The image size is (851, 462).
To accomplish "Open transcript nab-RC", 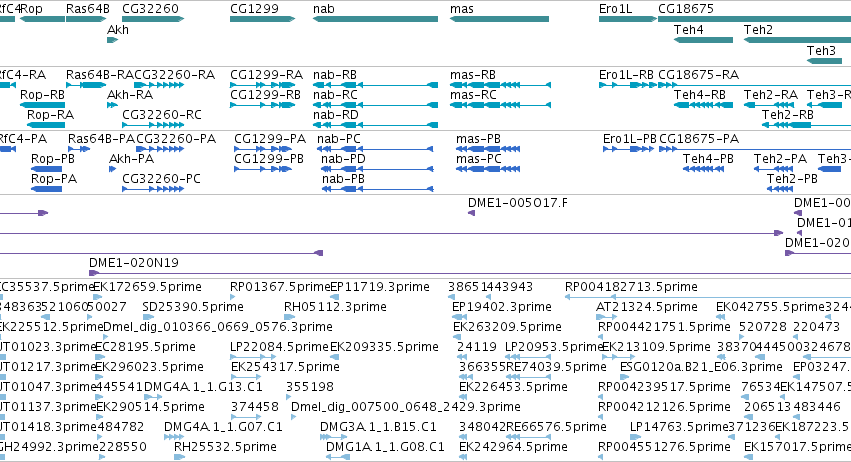I will [x=376, y=105].
